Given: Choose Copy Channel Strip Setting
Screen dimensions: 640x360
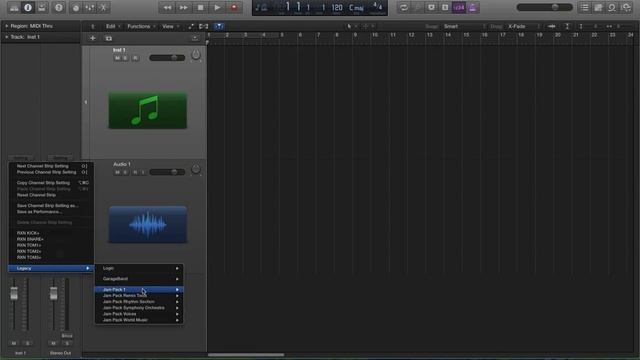Looking at the screenshot, I should click(51, 183).
